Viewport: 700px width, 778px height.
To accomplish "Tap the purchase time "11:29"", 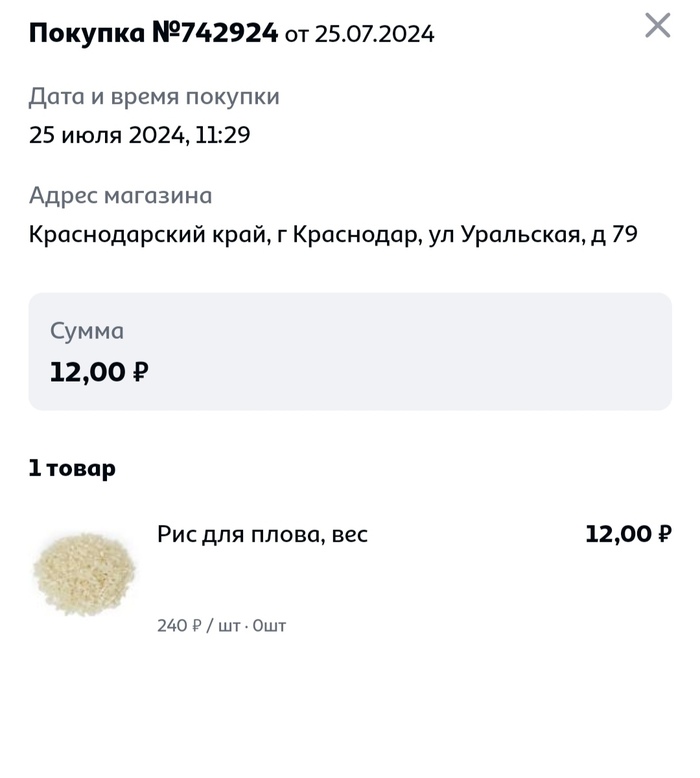I will click(x=222, y=136).
